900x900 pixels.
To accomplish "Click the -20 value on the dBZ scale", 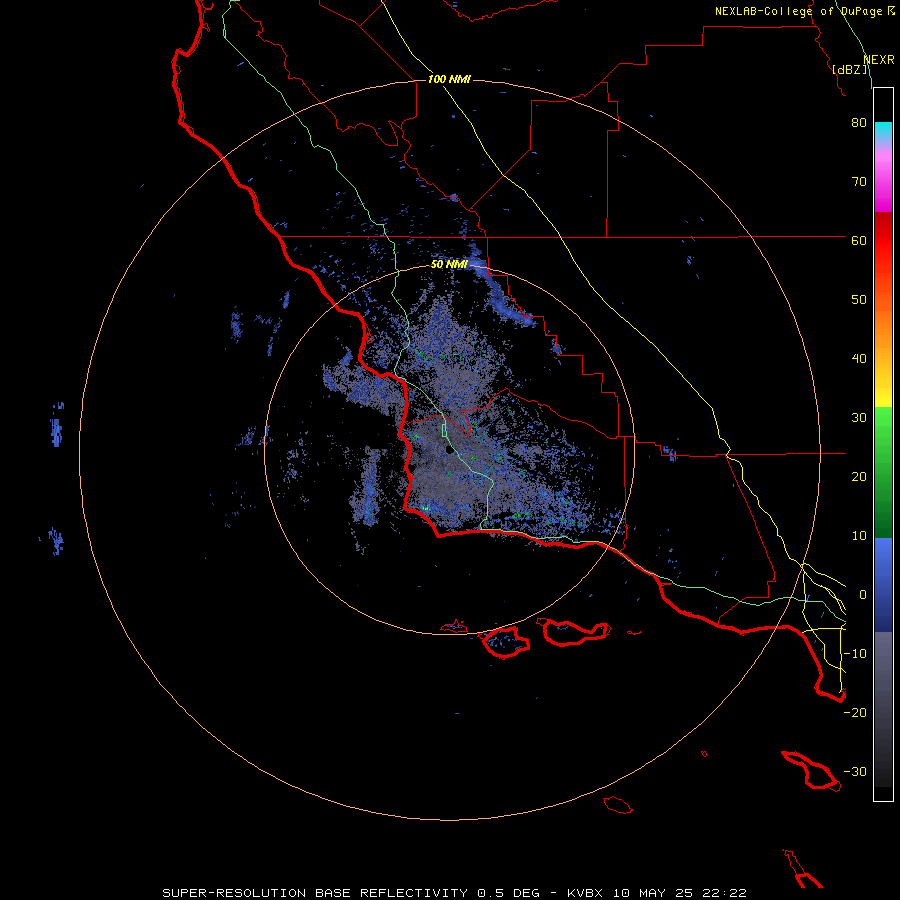I will [x=855, y=712].
